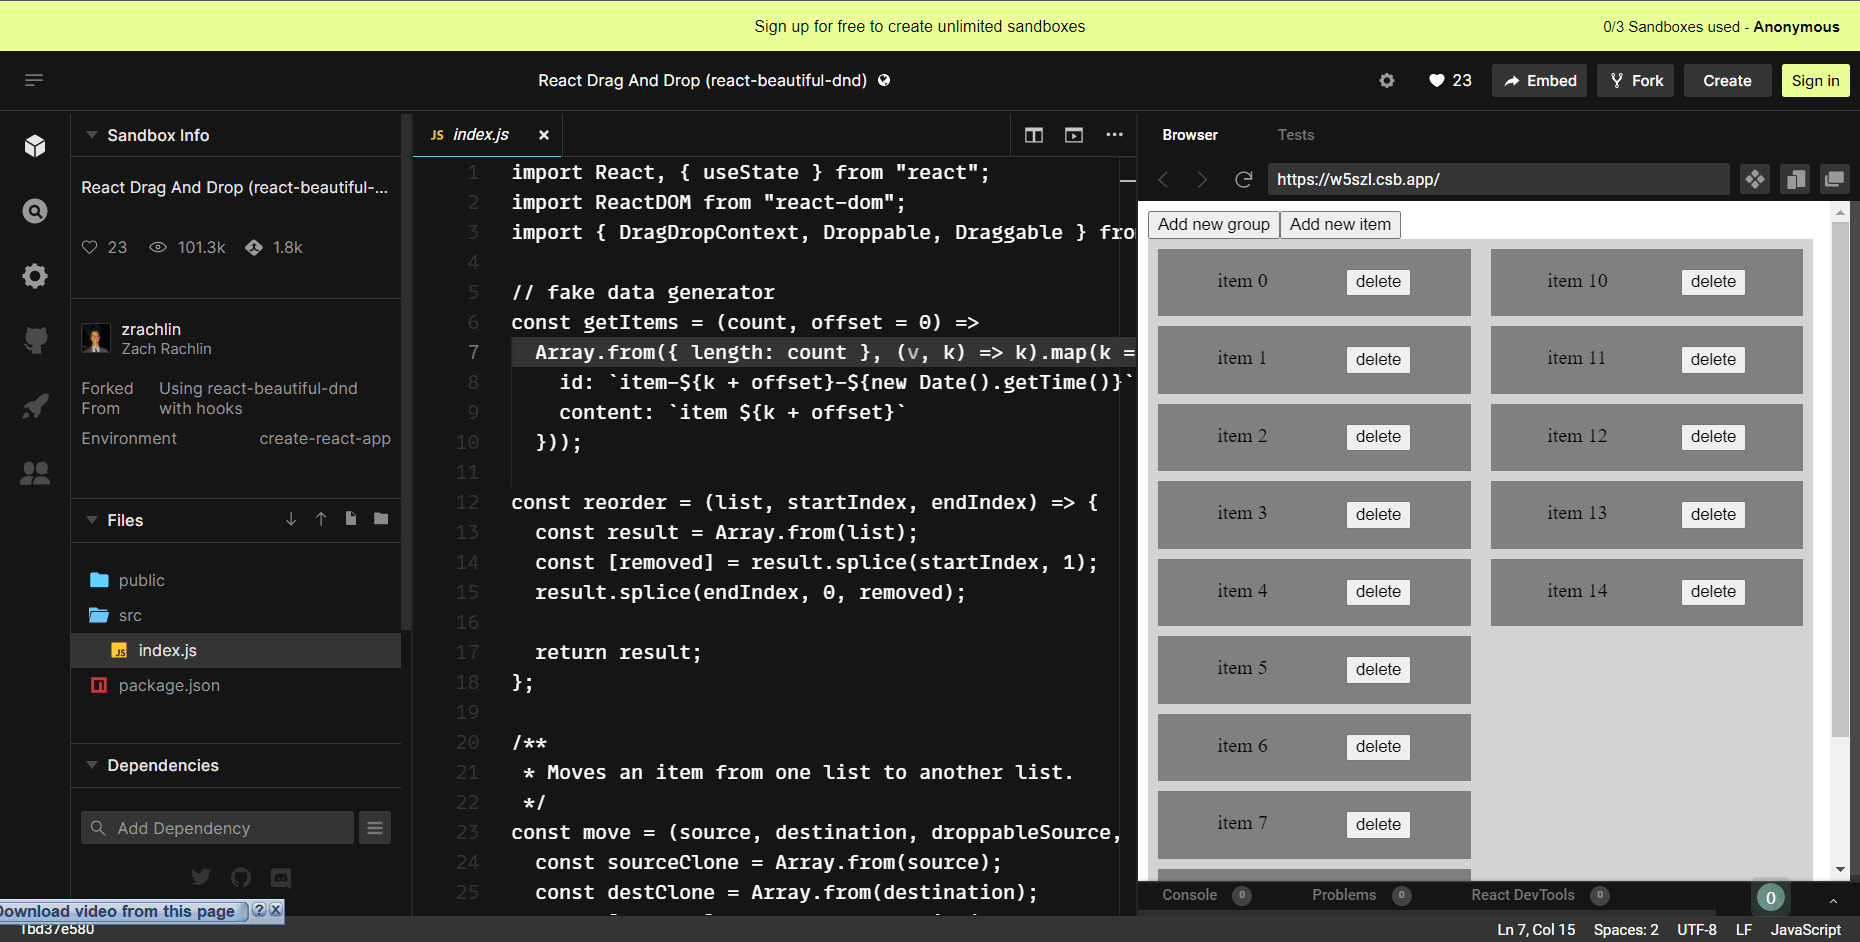Open the React DevTools panel tab
The image size is (1860, 942).
1540,895
